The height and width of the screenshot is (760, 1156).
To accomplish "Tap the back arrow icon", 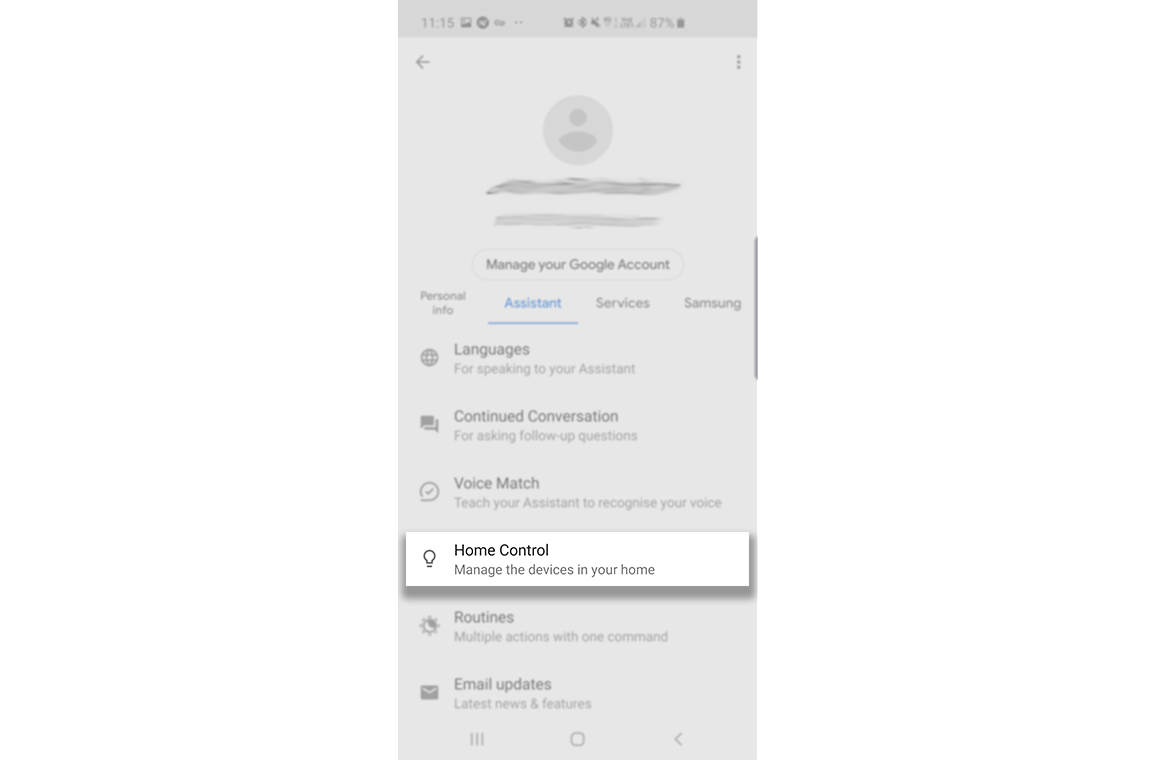I will tap(422, 62).
